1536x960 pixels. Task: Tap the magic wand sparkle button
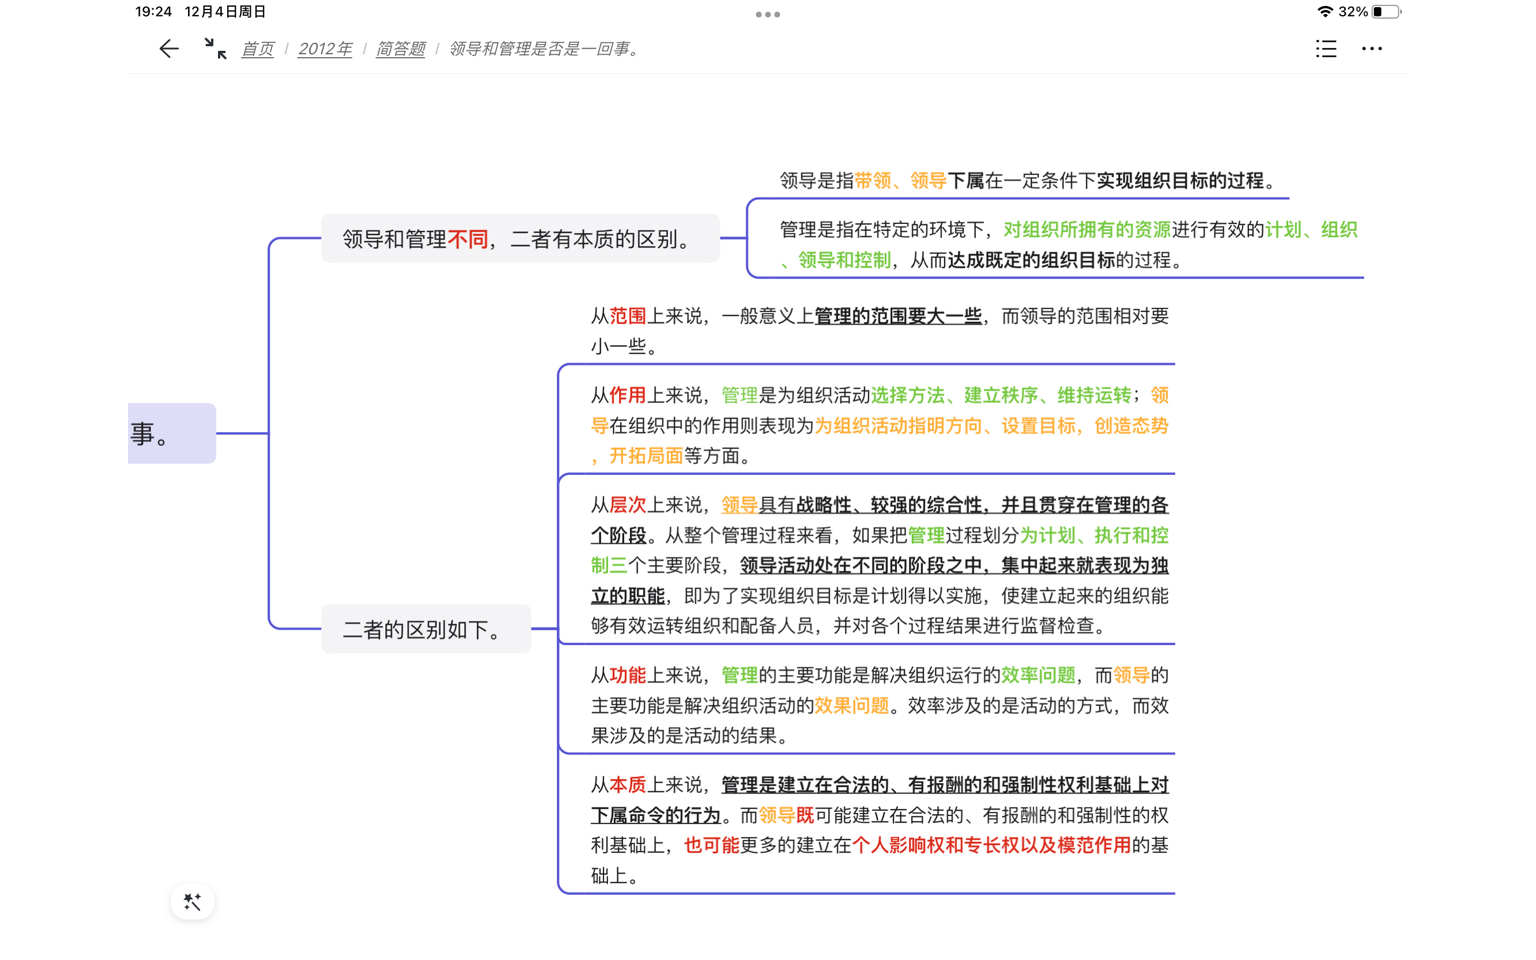click(193, 902)
